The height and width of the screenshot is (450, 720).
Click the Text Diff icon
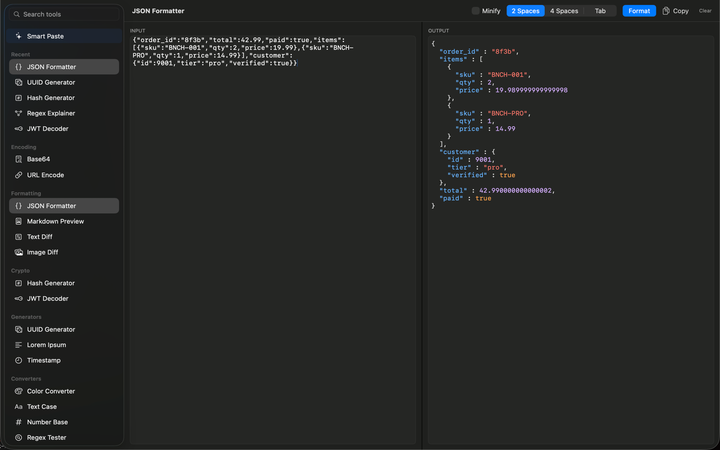tap(18, 236)
